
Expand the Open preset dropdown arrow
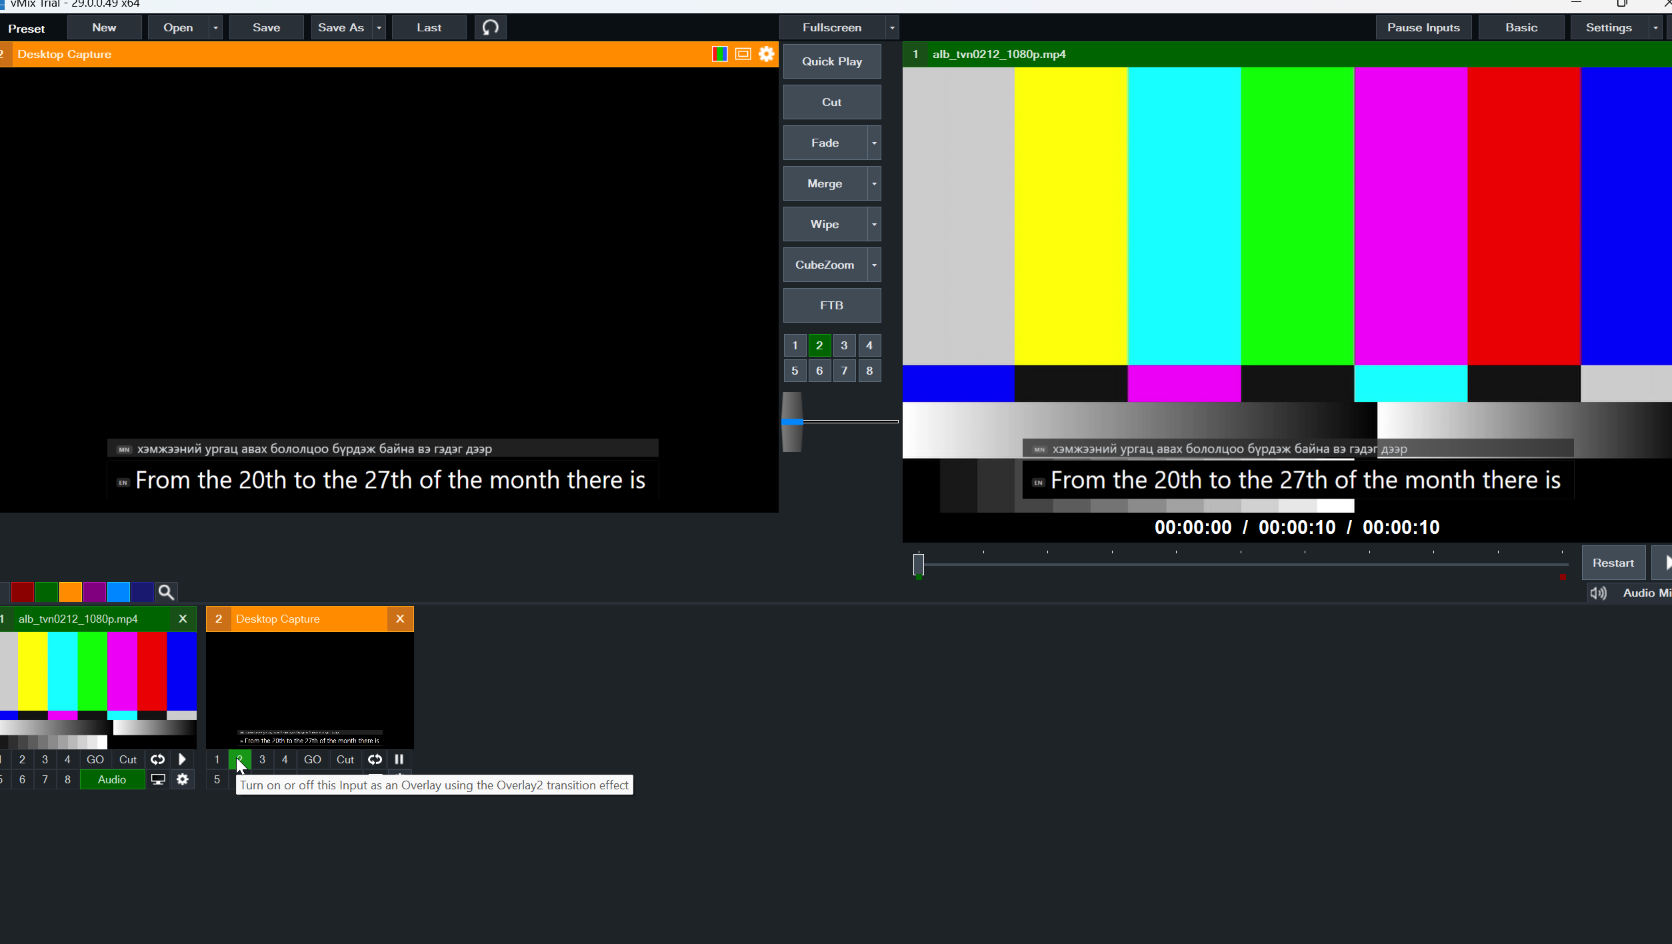(215, 27)
